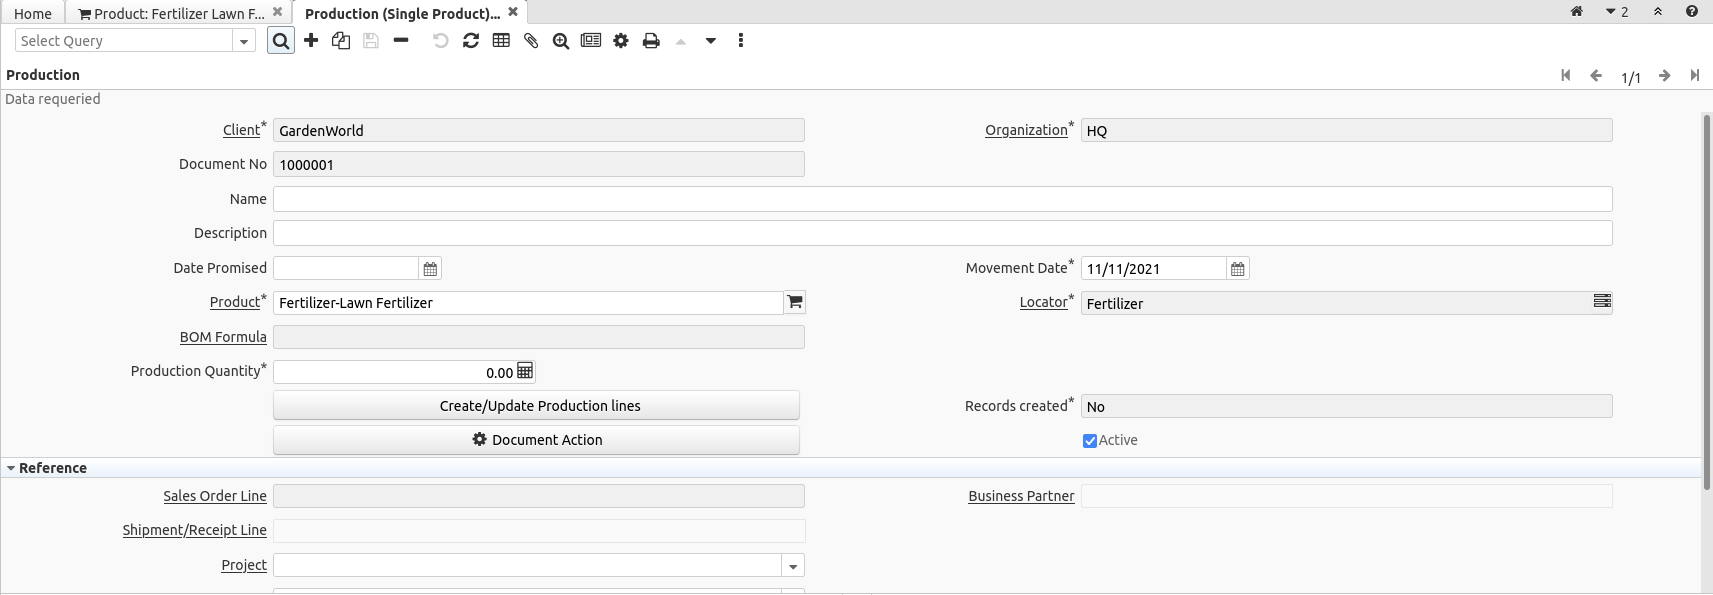Open Product: Fertilizer Lawn tab
Viewport: 1713px width, 595px height.
(172, 13)
